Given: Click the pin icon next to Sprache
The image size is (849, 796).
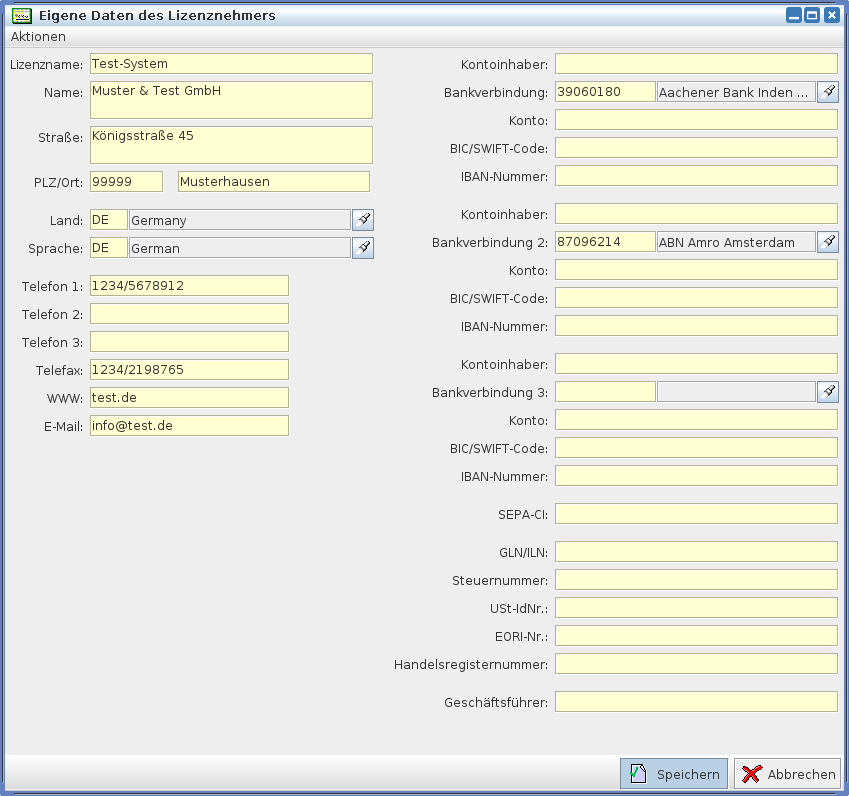Looking at the screenshot, I should (x=363, y=248).
